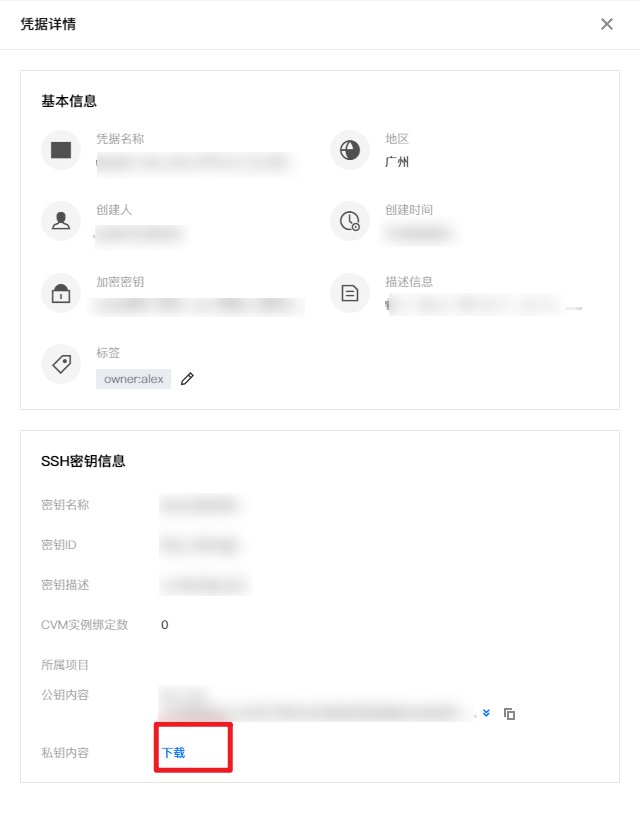Select the owner:alex tag chip
Screen dimensions: 640x831
134,379
